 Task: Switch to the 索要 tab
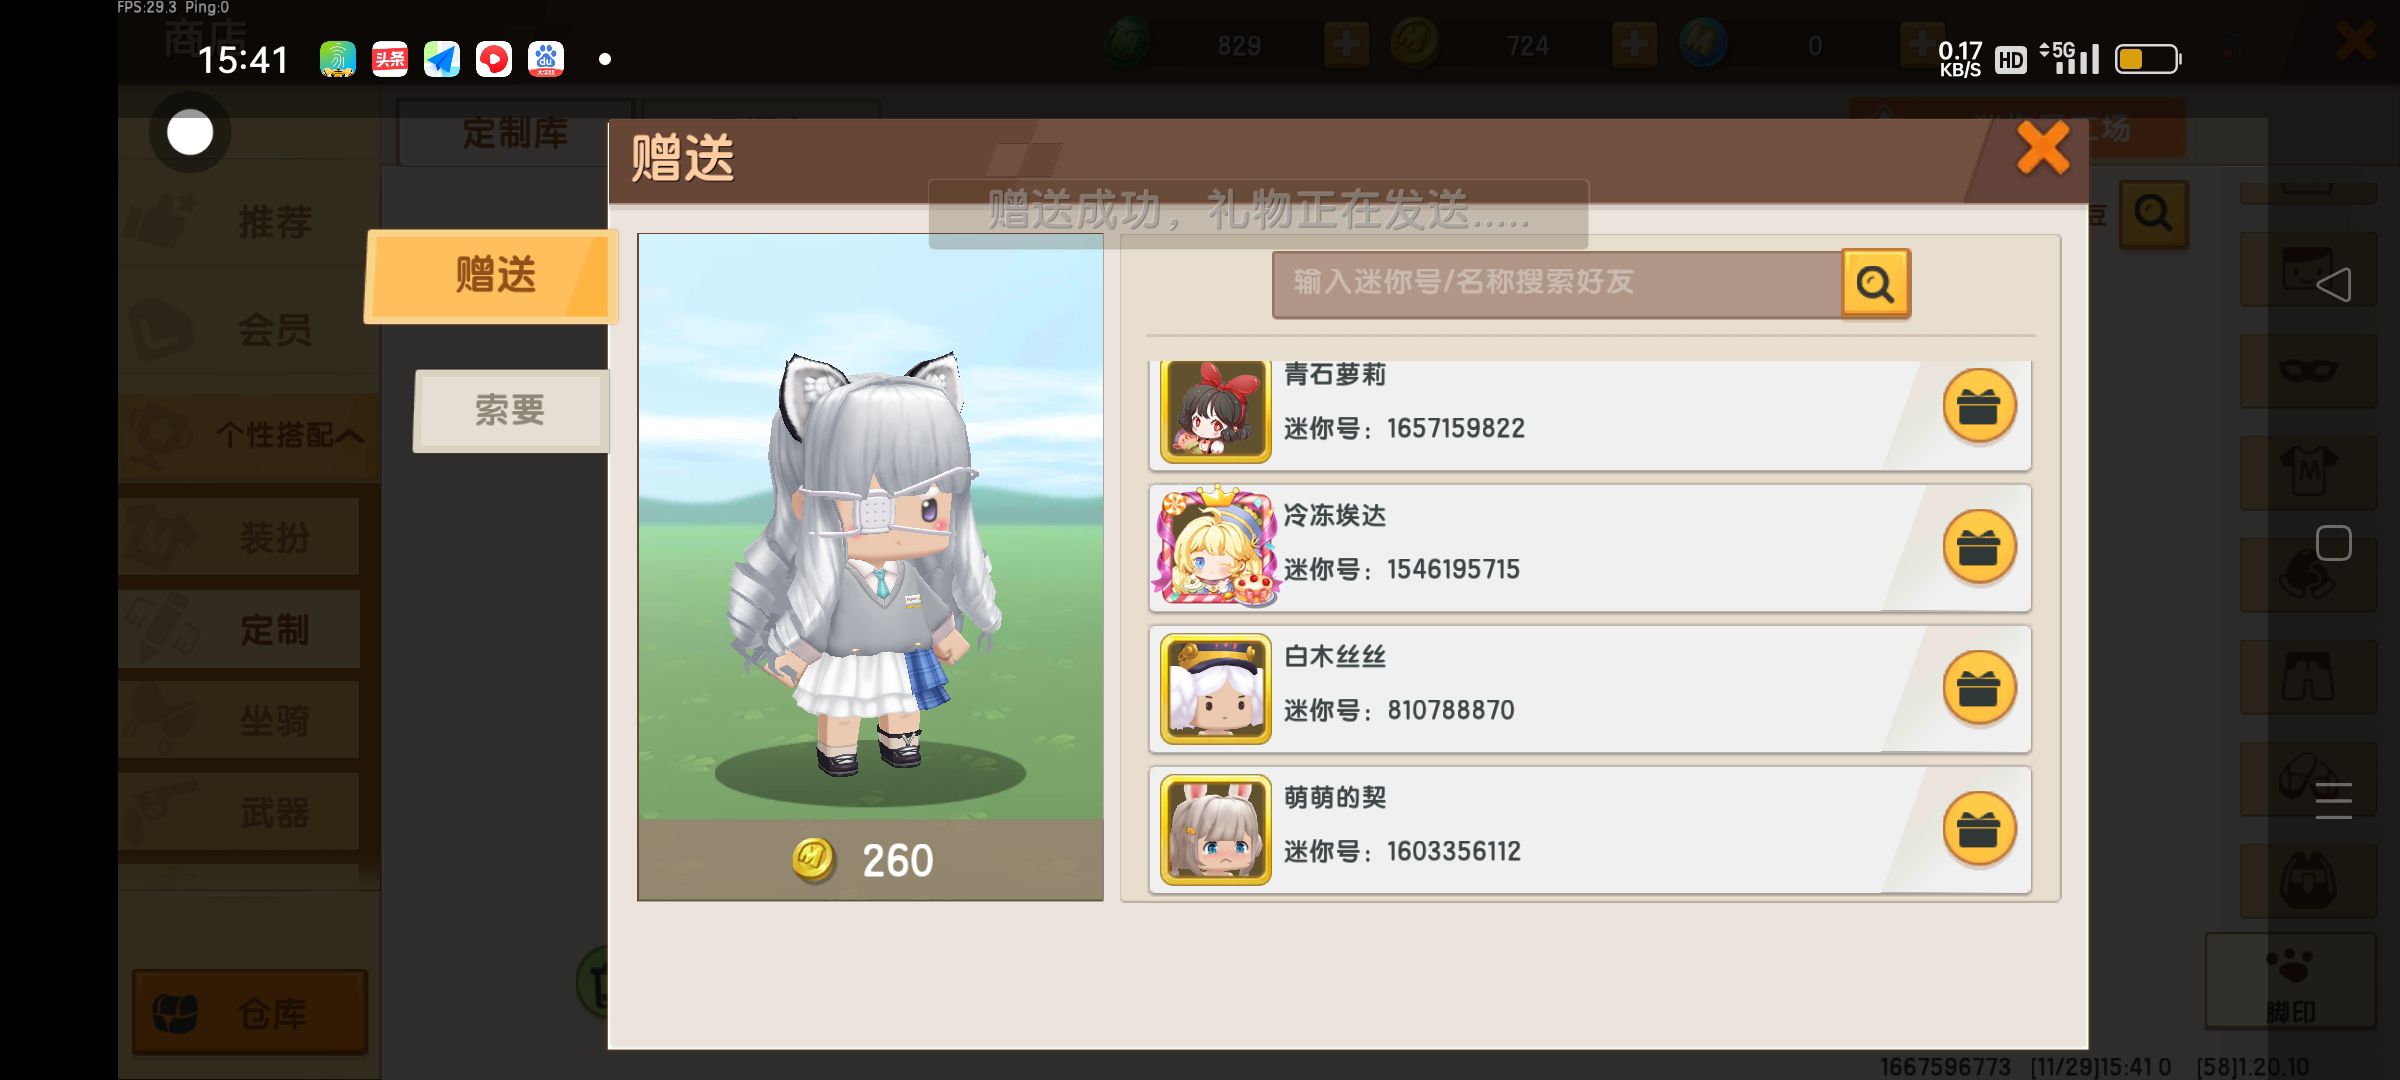511,411
